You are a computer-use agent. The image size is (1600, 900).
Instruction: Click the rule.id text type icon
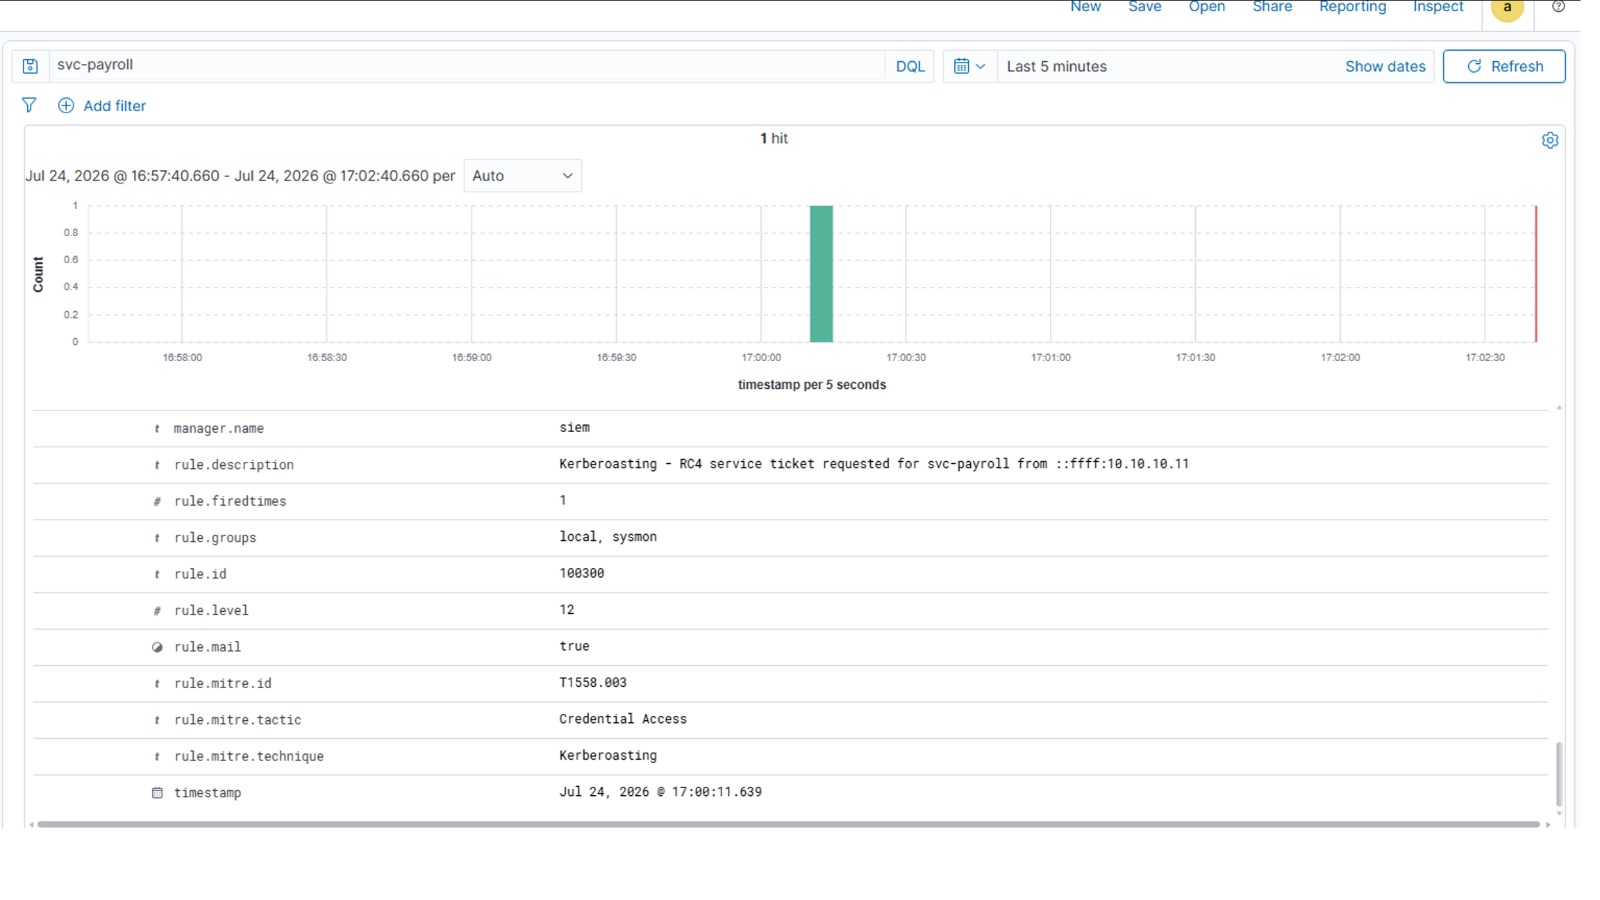tap(157, 574)
